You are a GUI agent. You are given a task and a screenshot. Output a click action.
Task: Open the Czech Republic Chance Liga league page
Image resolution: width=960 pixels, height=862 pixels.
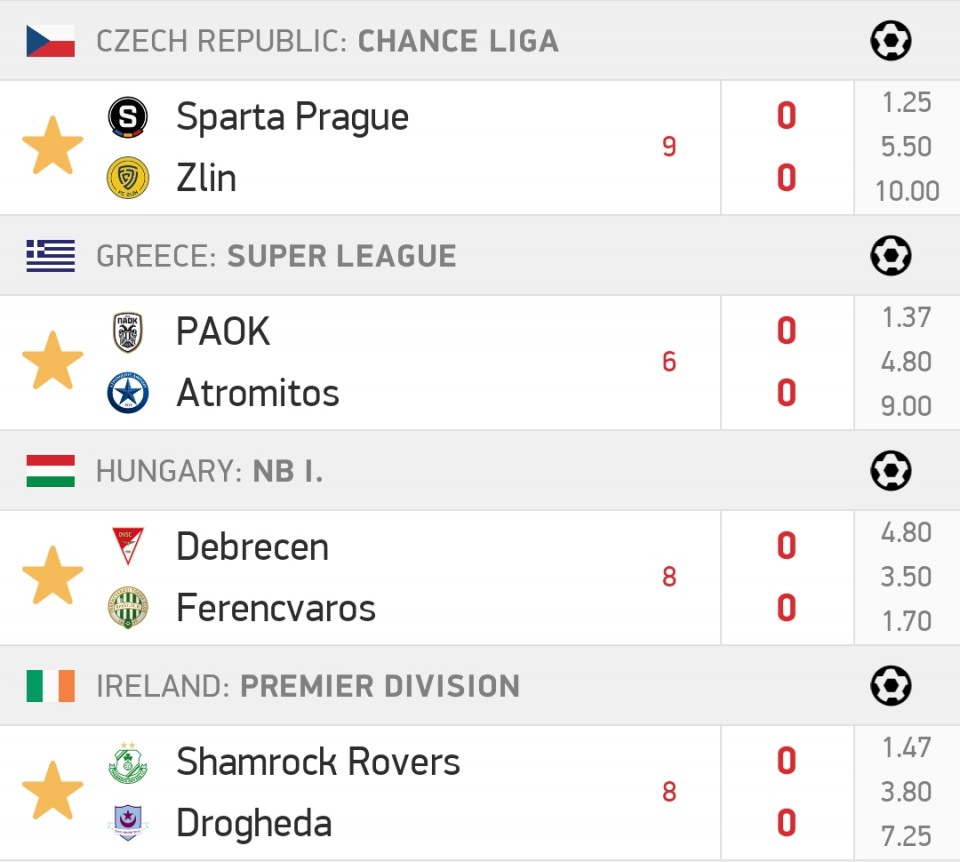328,41
